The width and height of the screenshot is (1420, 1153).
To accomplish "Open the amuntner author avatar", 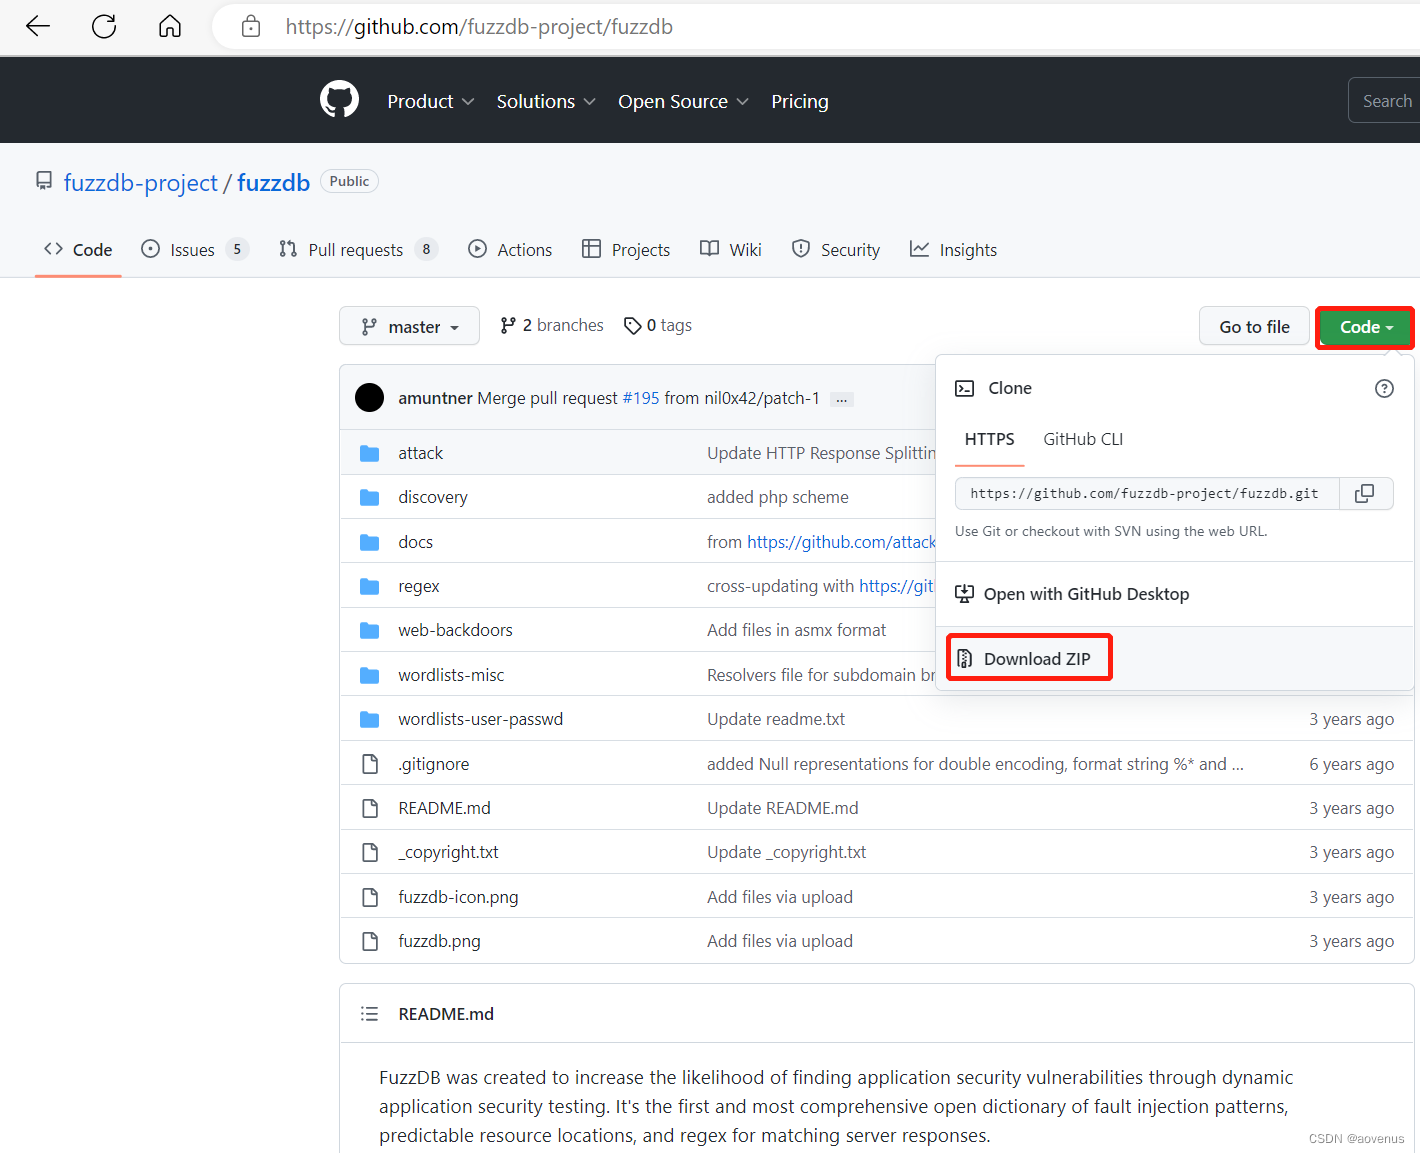I will click(x=370, y=398).
